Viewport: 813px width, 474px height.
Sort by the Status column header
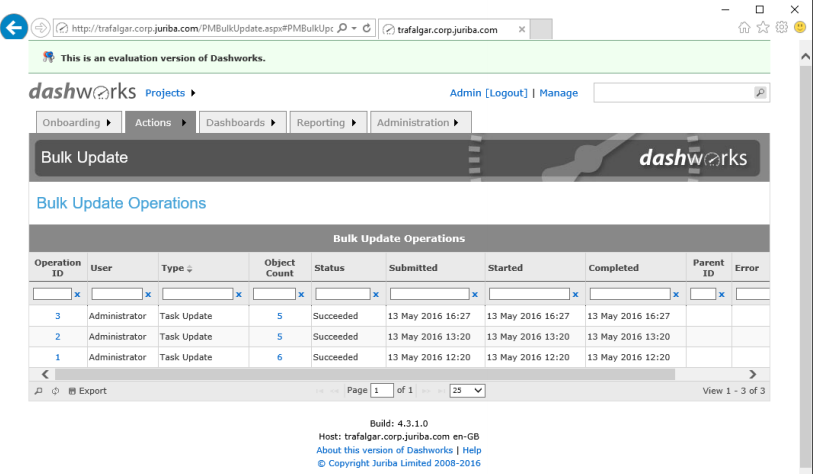[x=329, y=268]
